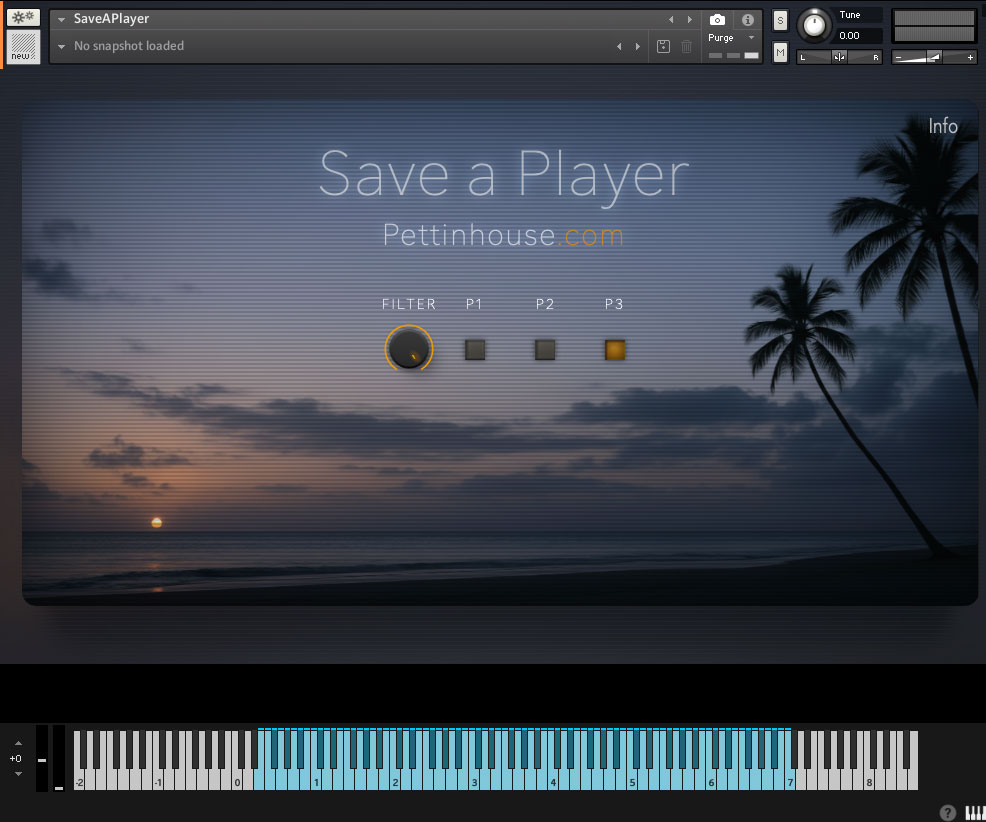
Task: Click the Pettinhouse.com label
Action: coord(503,234)
